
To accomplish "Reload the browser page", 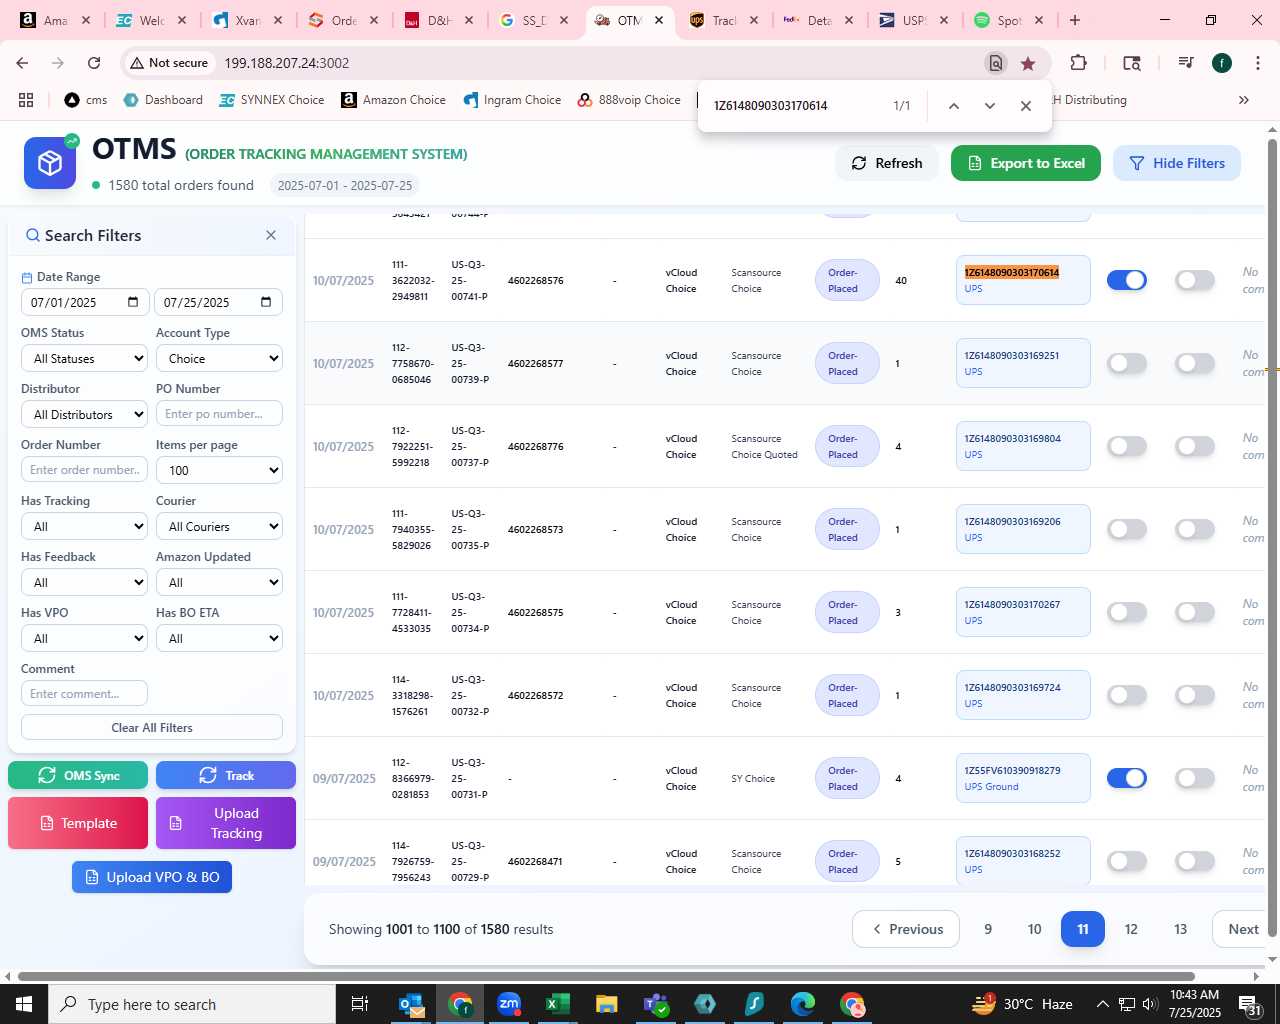I will [x=94, y=63].
